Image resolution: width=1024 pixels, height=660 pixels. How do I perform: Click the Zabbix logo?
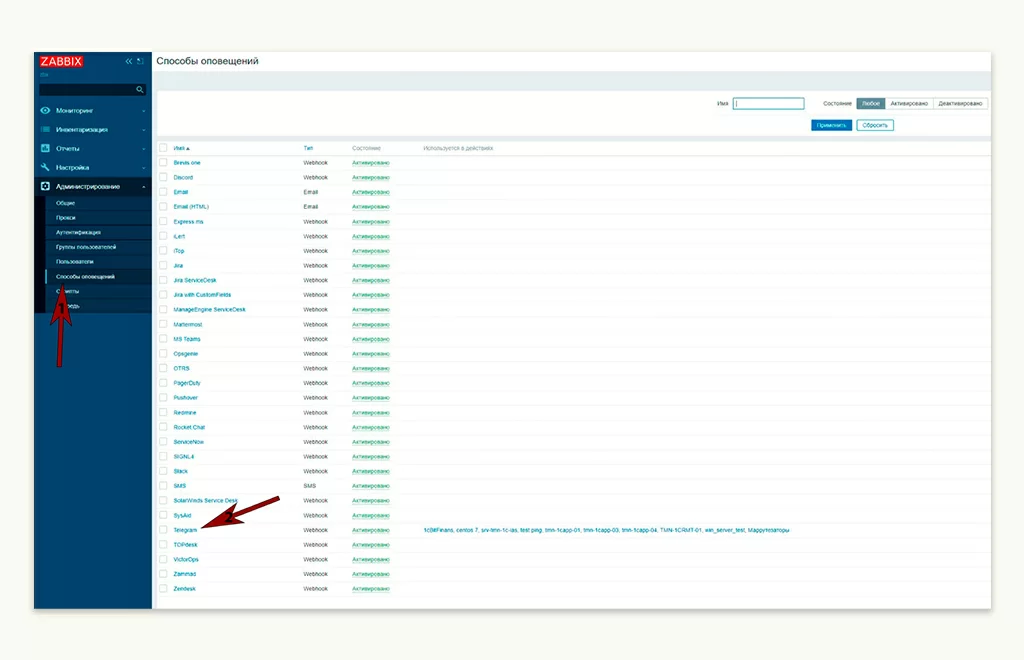pyautogui.click(x=61, y=61)
